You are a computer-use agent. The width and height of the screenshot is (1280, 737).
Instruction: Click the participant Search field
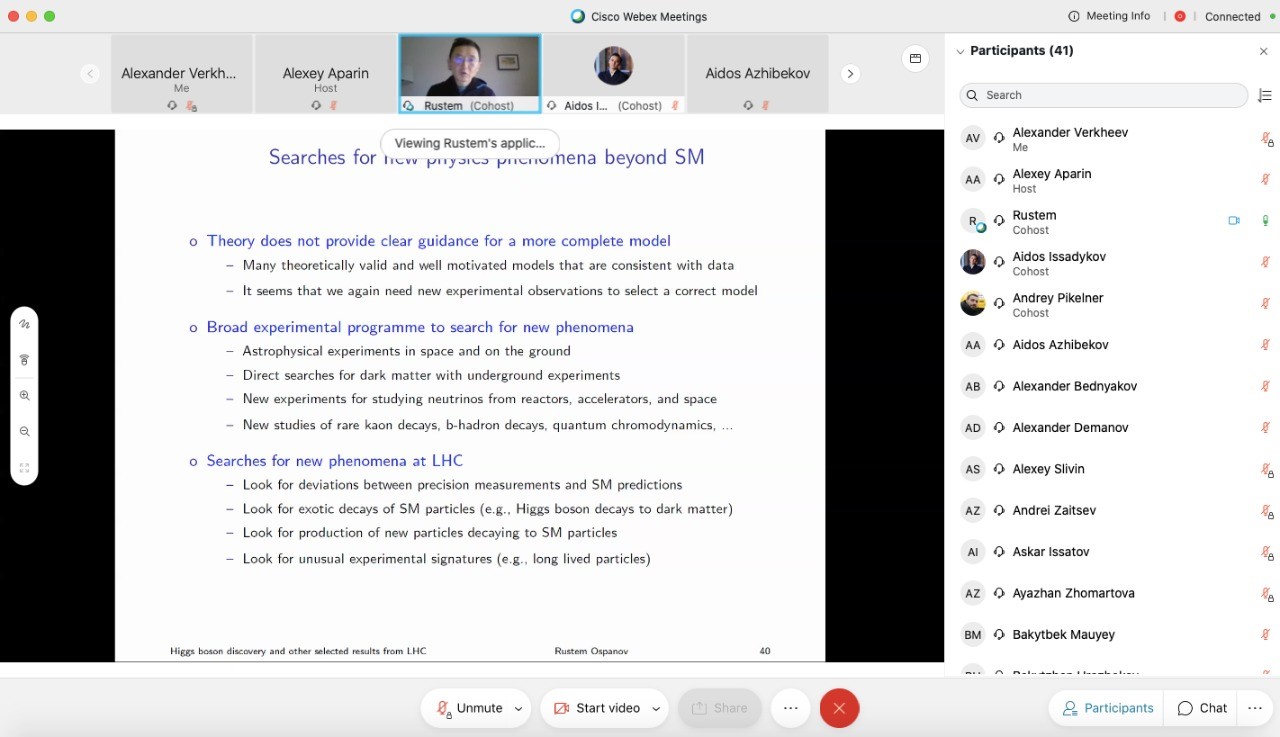pos(1104,95)
